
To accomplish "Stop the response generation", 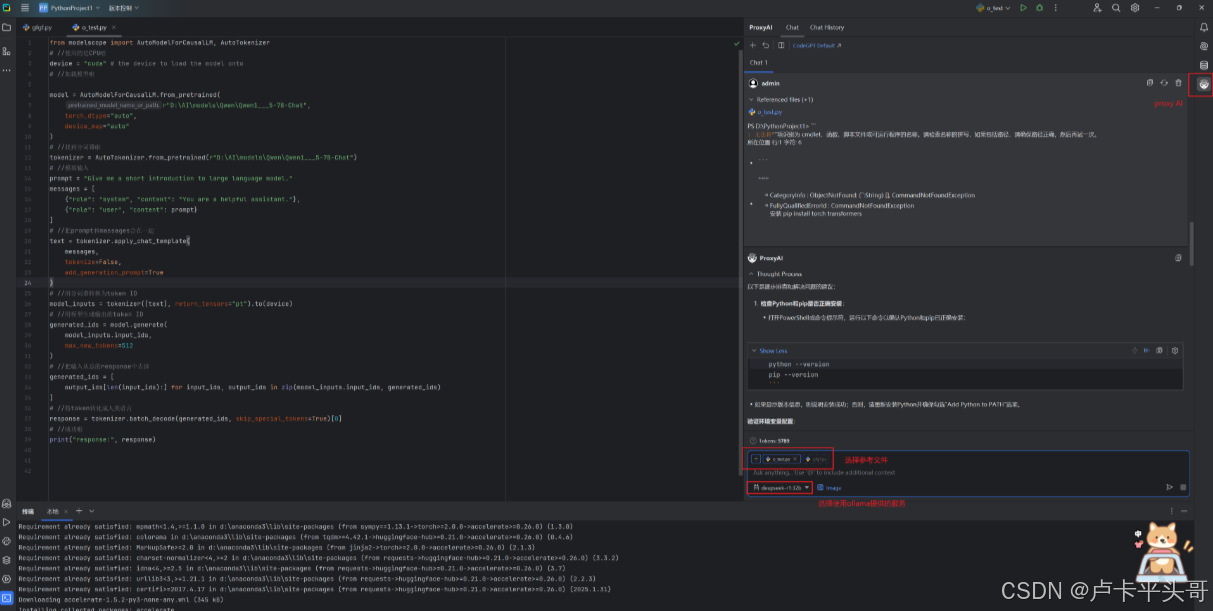I will [x=1182, y=488].
